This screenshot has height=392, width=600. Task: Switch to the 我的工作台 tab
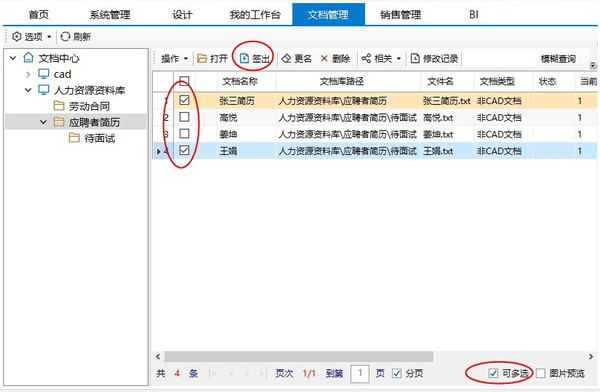click(255, 15)
